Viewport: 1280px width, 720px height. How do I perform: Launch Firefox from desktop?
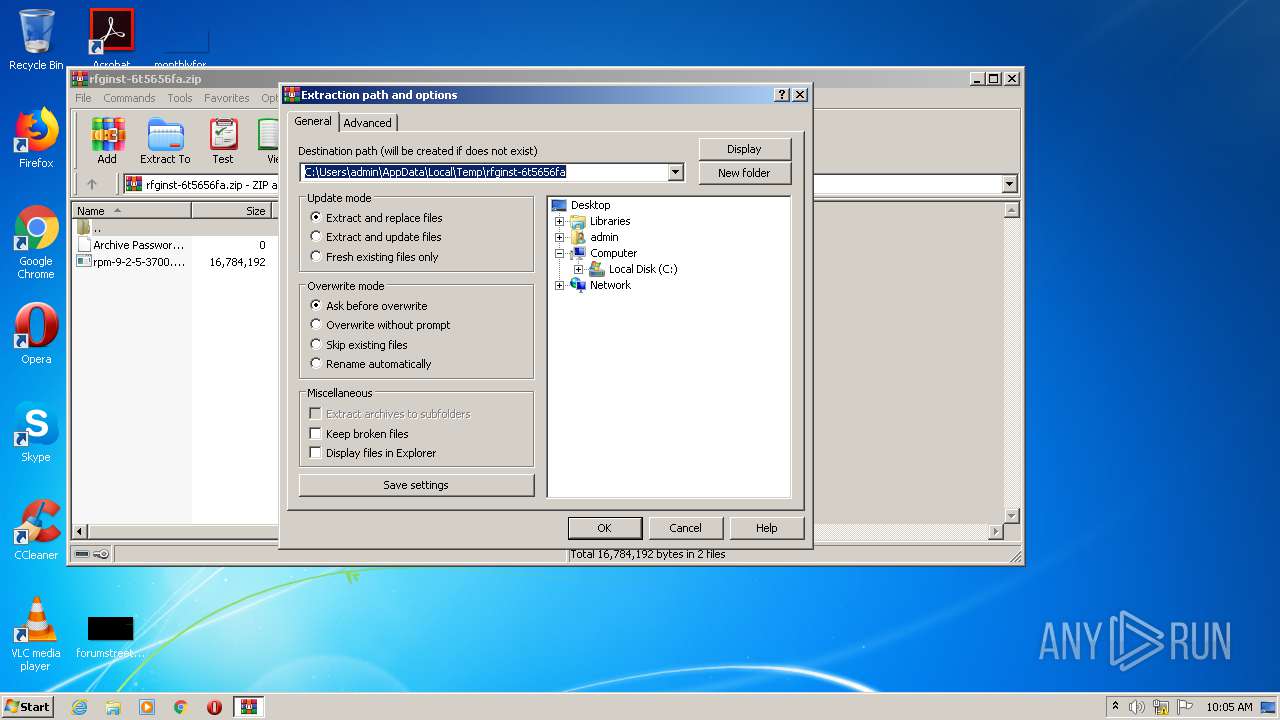[x=36, y=138]
